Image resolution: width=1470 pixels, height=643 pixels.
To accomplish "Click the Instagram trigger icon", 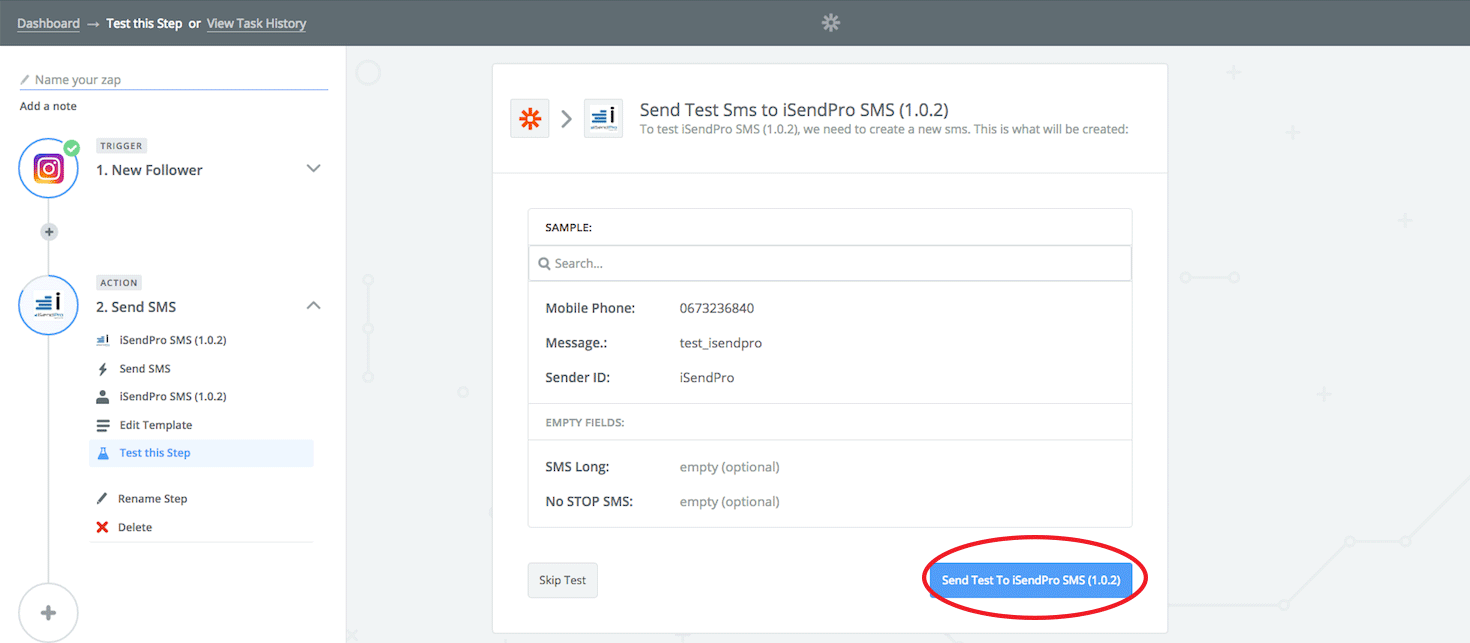I will 48,168.
